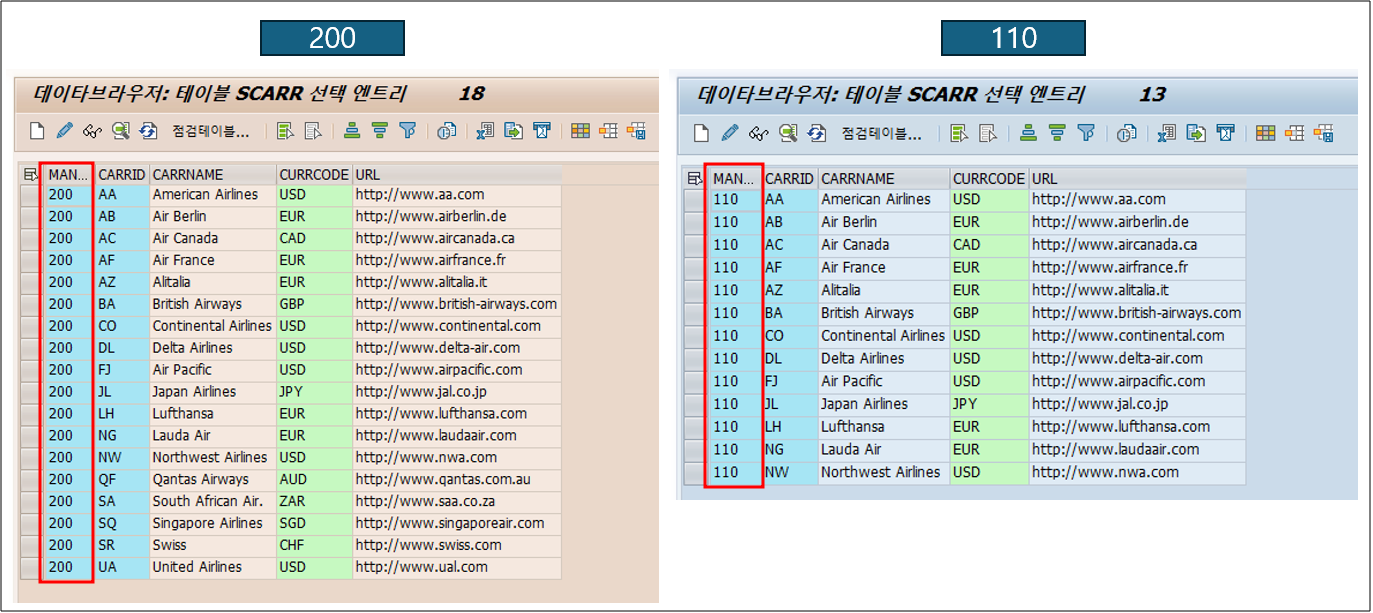Click http://www.ual.com URL cell
The height and width of the screenshot is (613, 1373).
coord(457,567)
